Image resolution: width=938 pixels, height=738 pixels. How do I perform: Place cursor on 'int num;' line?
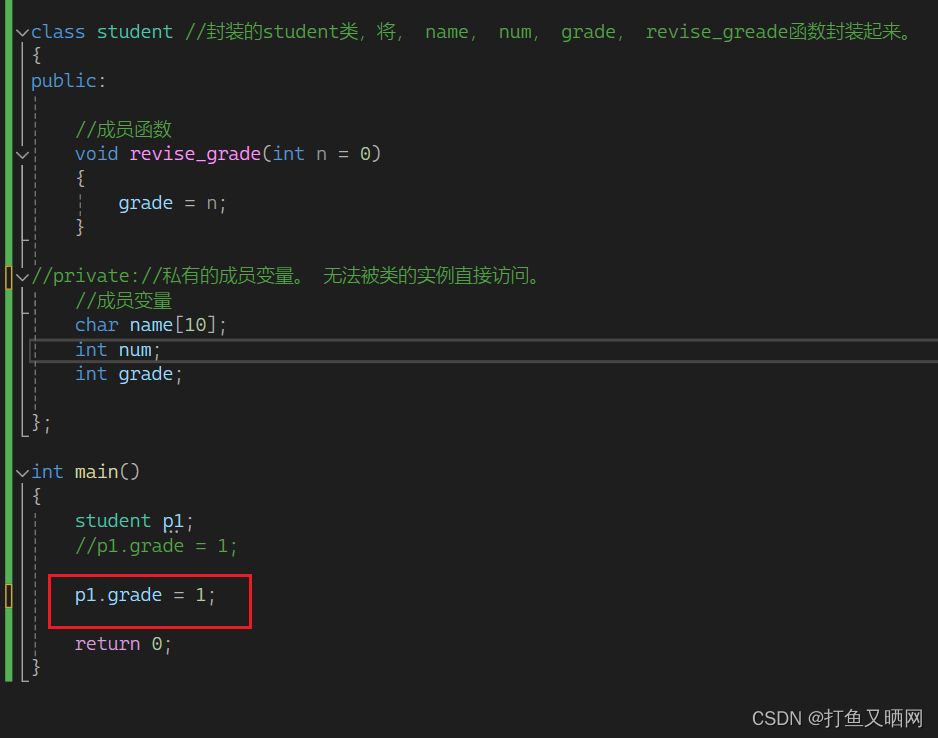point(118,350)
